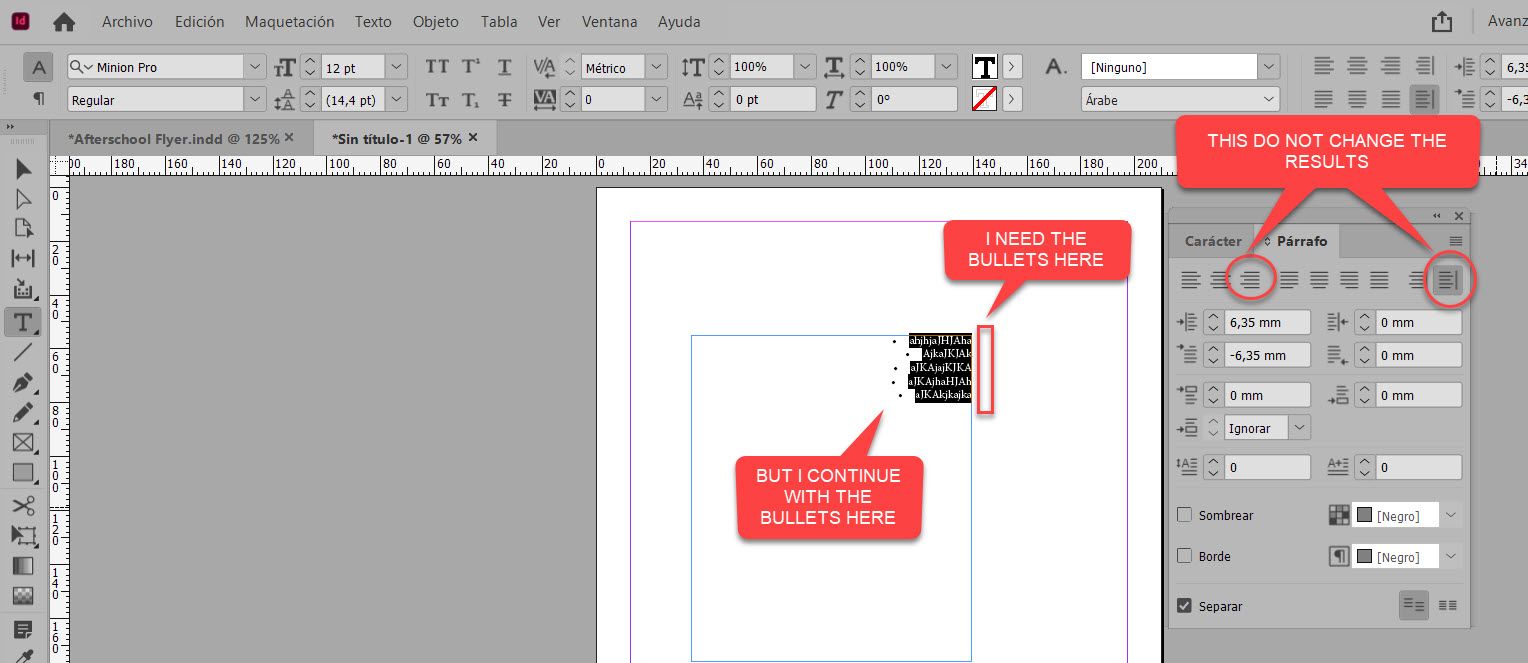
Task: Enable the Borde checkbox
Action: 1184,556
